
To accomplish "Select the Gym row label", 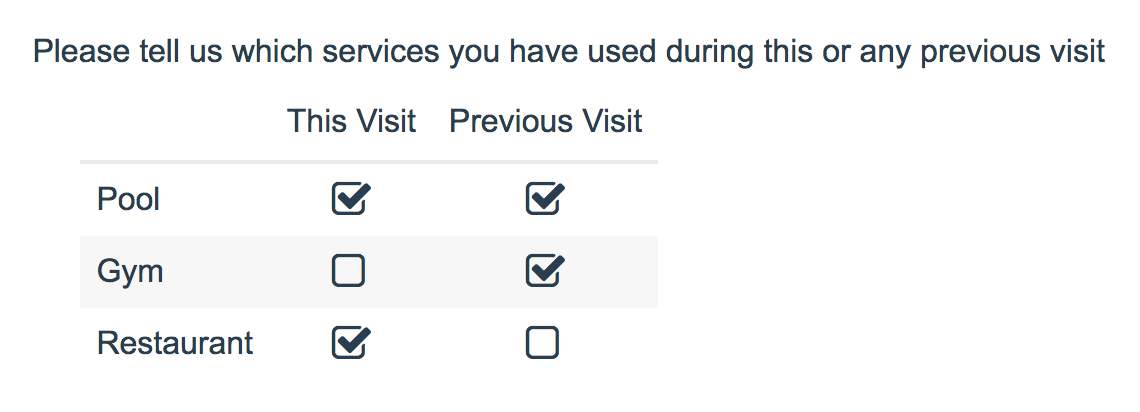I will point(129,272).
